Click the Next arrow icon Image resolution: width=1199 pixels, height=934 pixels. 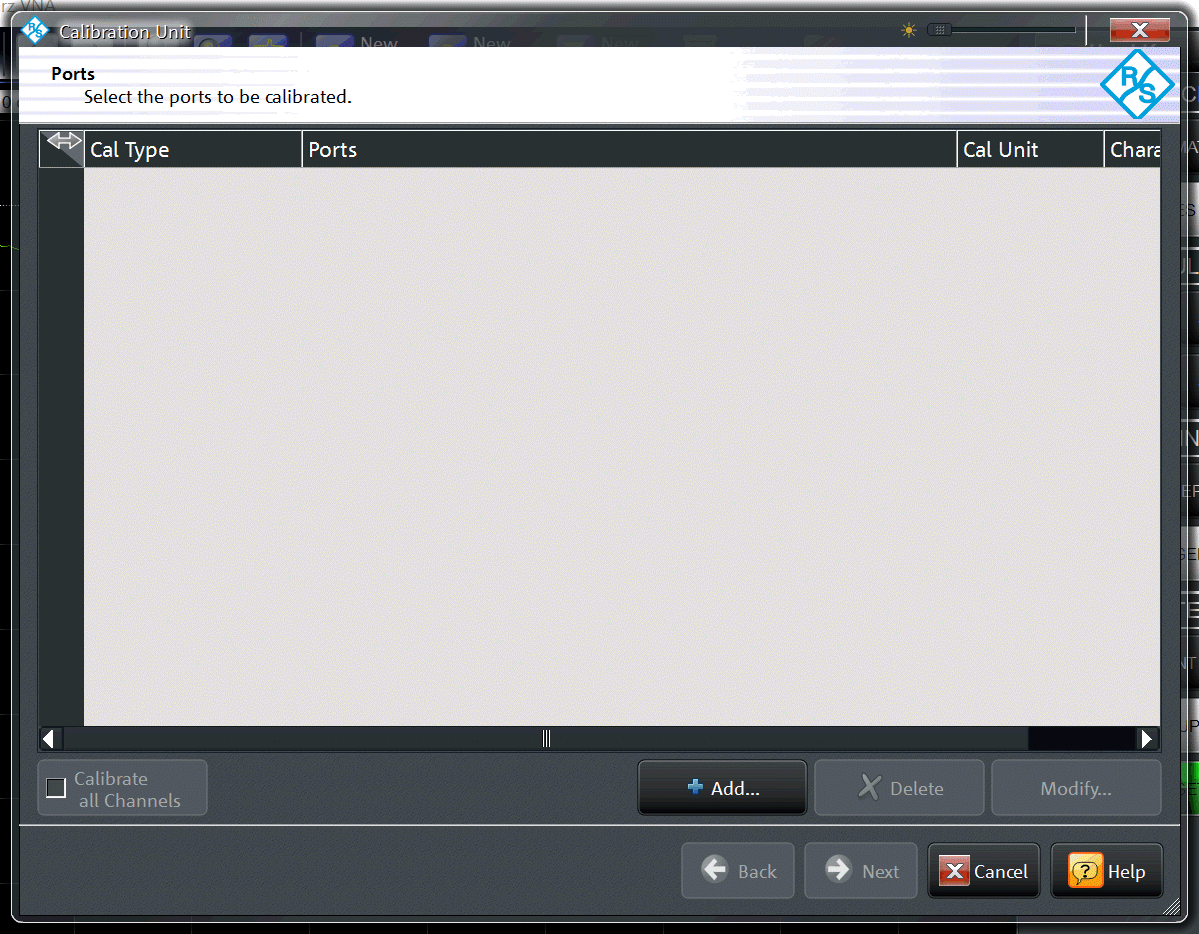838,870
